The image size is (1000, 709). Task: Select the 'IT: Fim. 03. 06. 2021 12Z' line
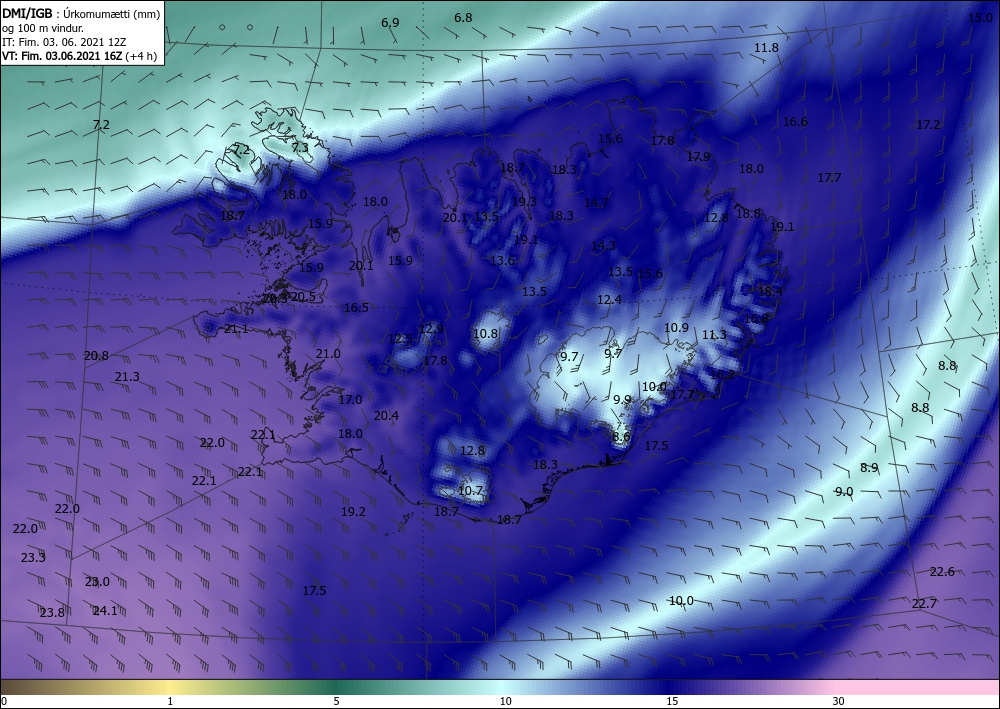pos(64,41)
